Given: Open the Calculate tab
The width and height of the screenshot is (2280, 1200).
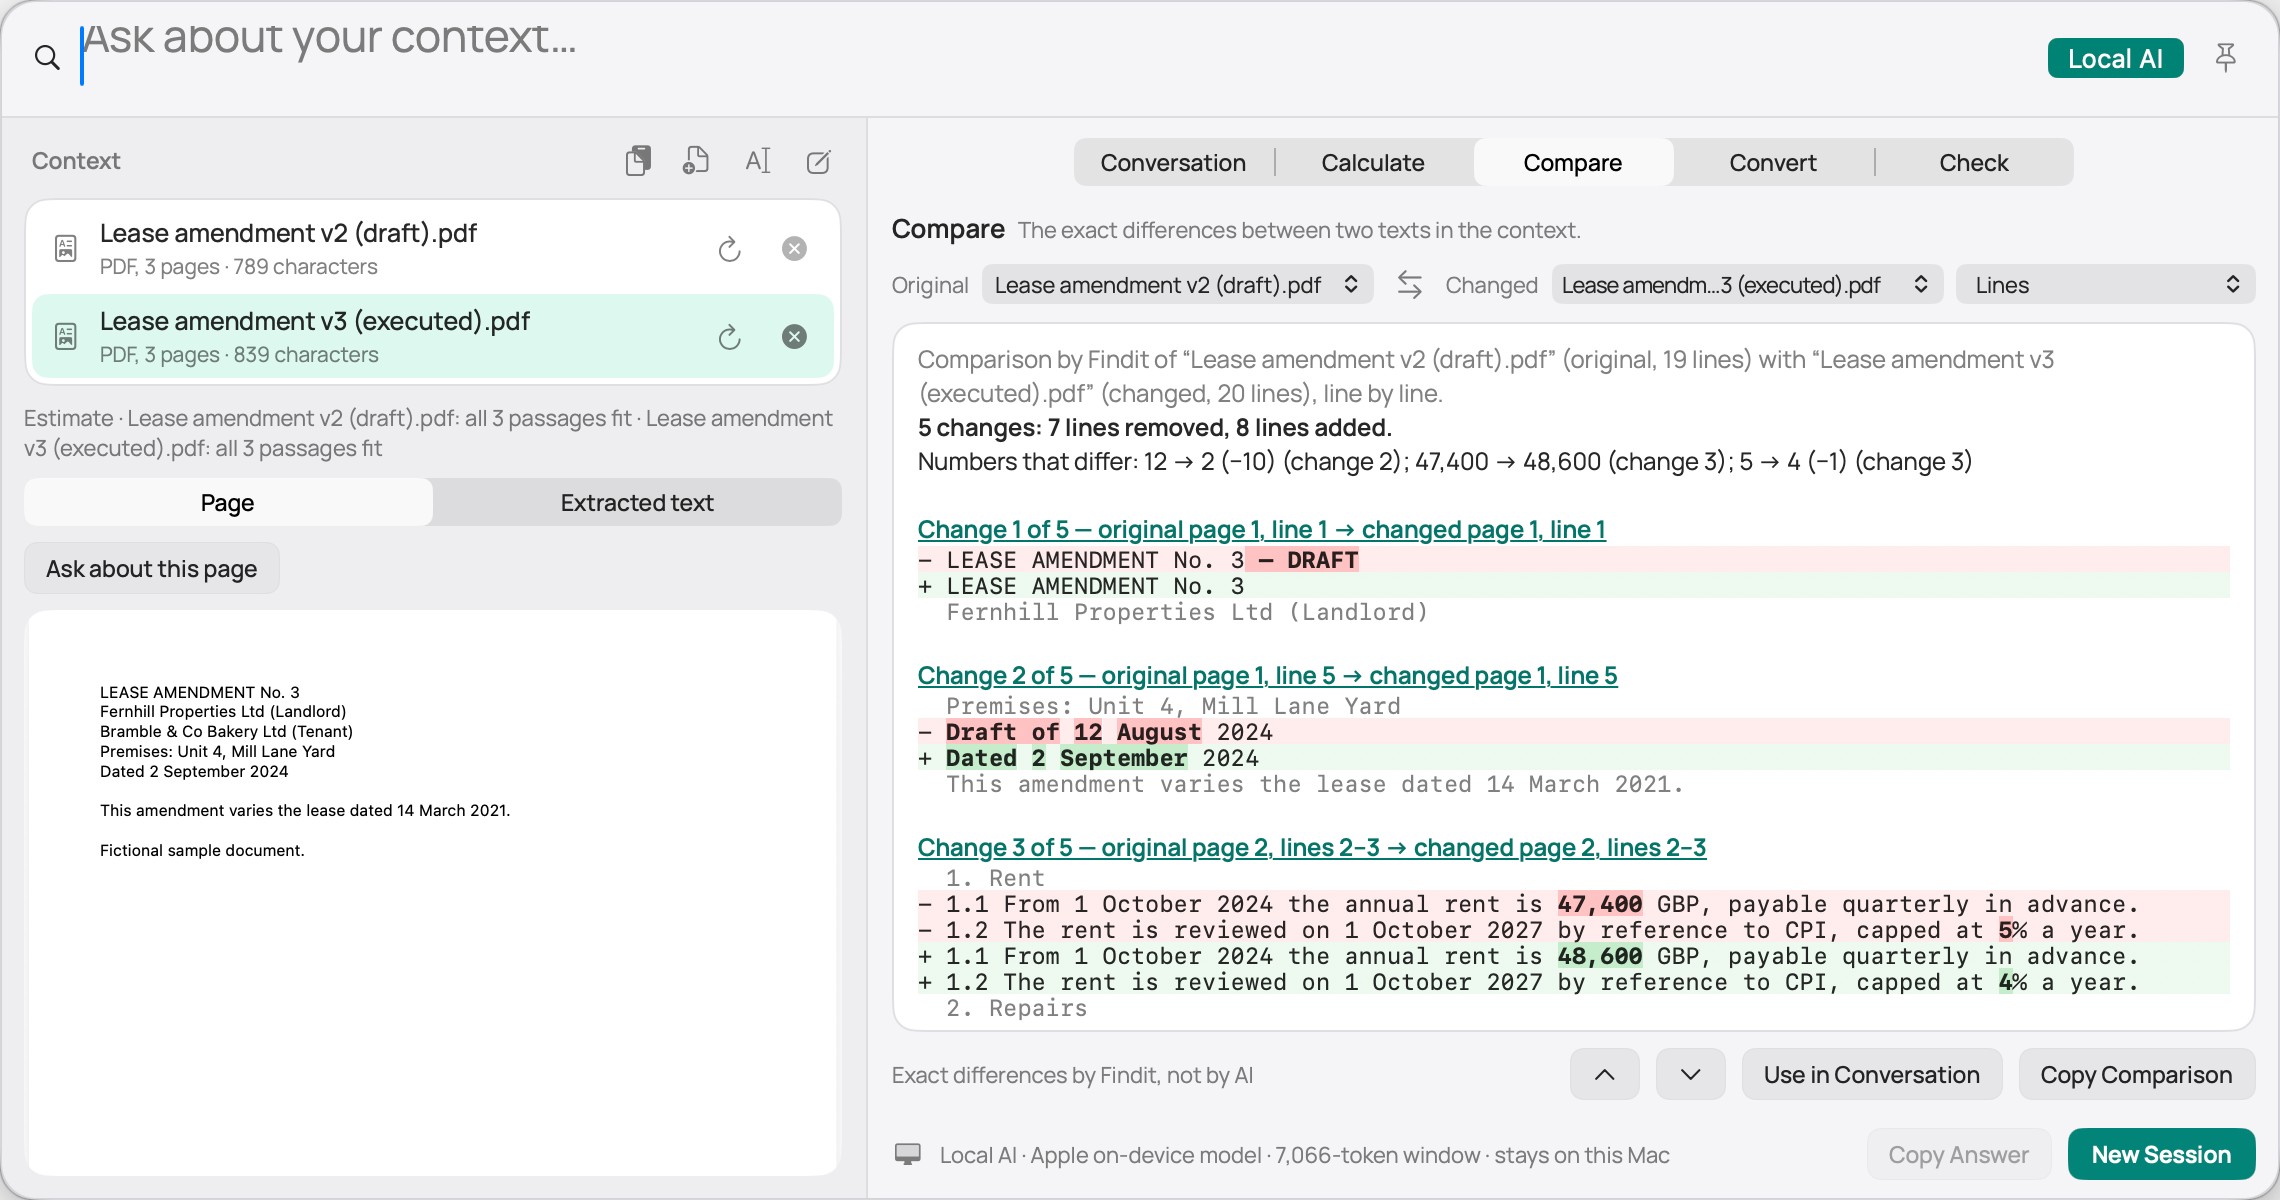Looking at the screenshot, I should click(1373, 162).
